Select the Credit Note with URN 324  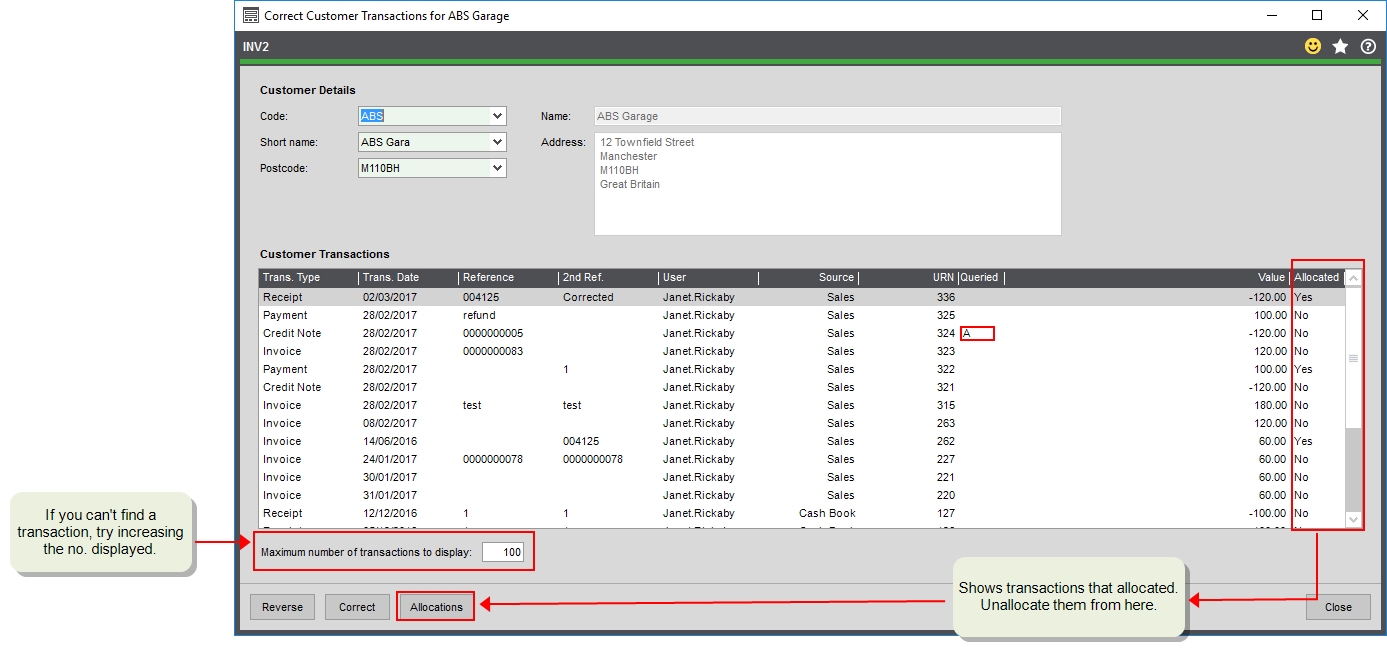[600, 333]
